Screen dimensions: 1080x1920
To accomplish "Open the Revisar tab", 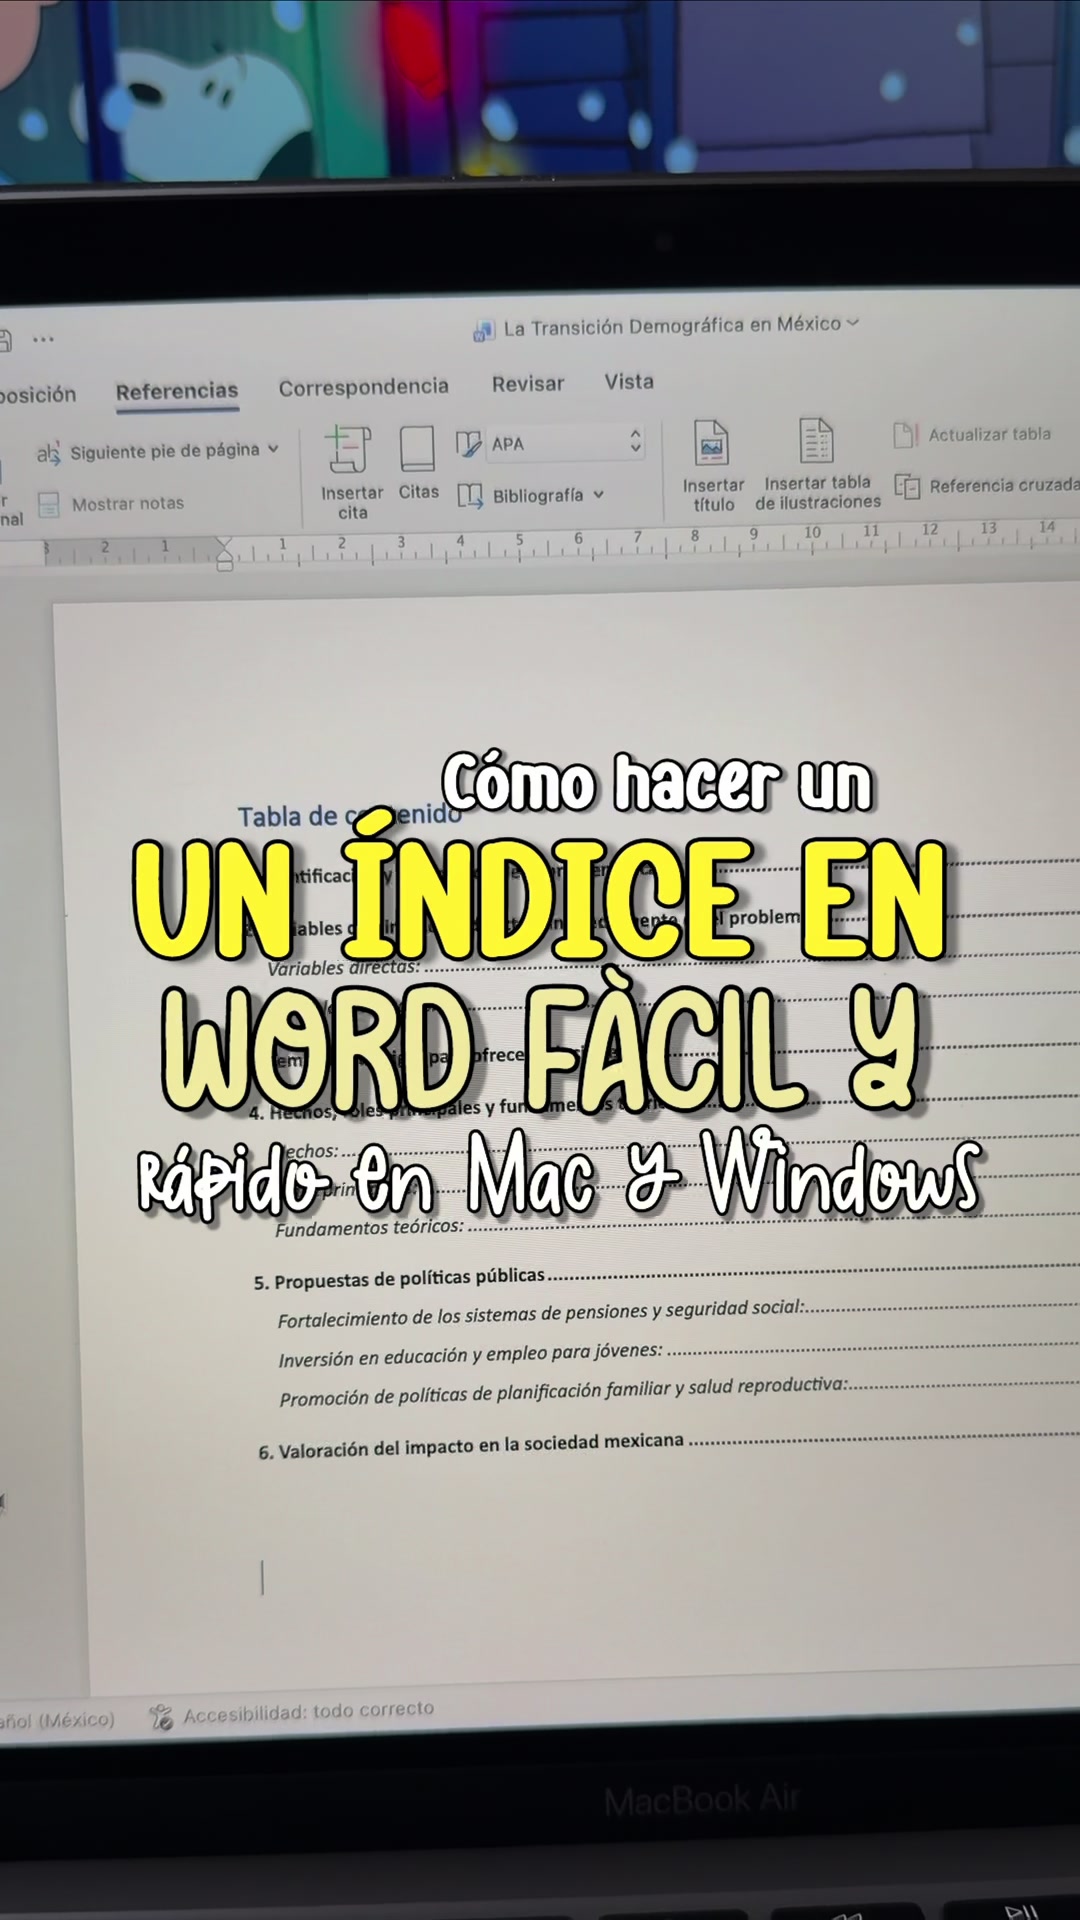I will (x=528, y=384).
